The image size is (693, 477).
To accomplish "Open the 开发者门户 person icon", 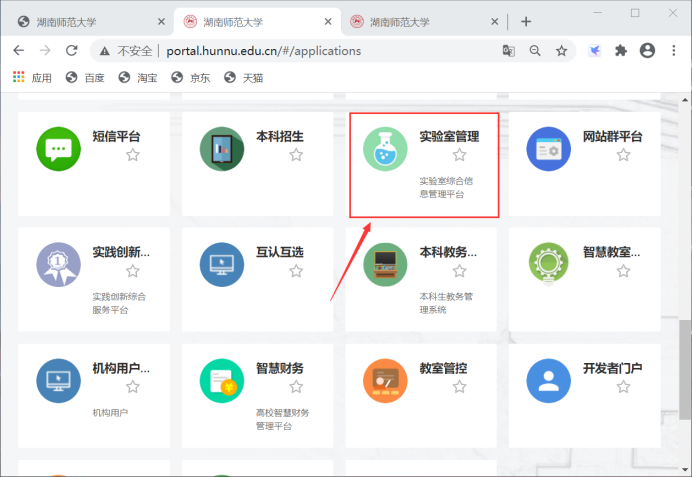I will [x=548, y=380].
